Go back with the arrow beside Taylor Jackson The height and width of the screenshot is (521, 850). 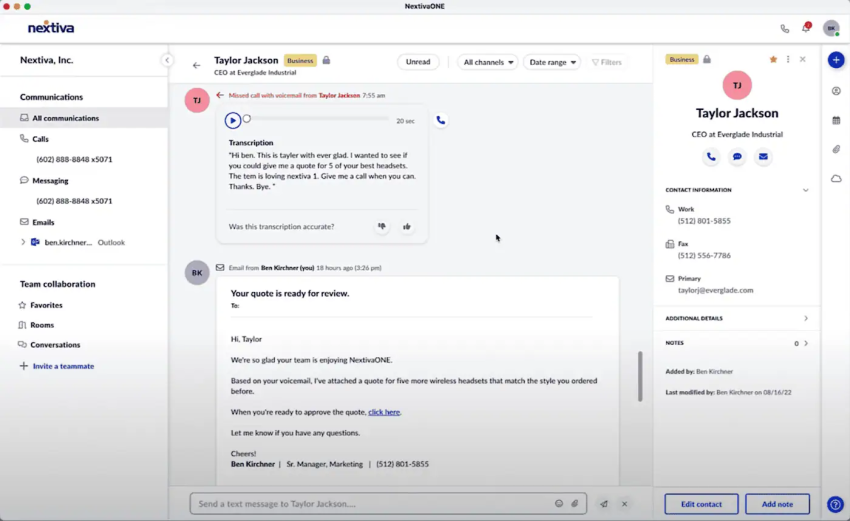(196, 66)
